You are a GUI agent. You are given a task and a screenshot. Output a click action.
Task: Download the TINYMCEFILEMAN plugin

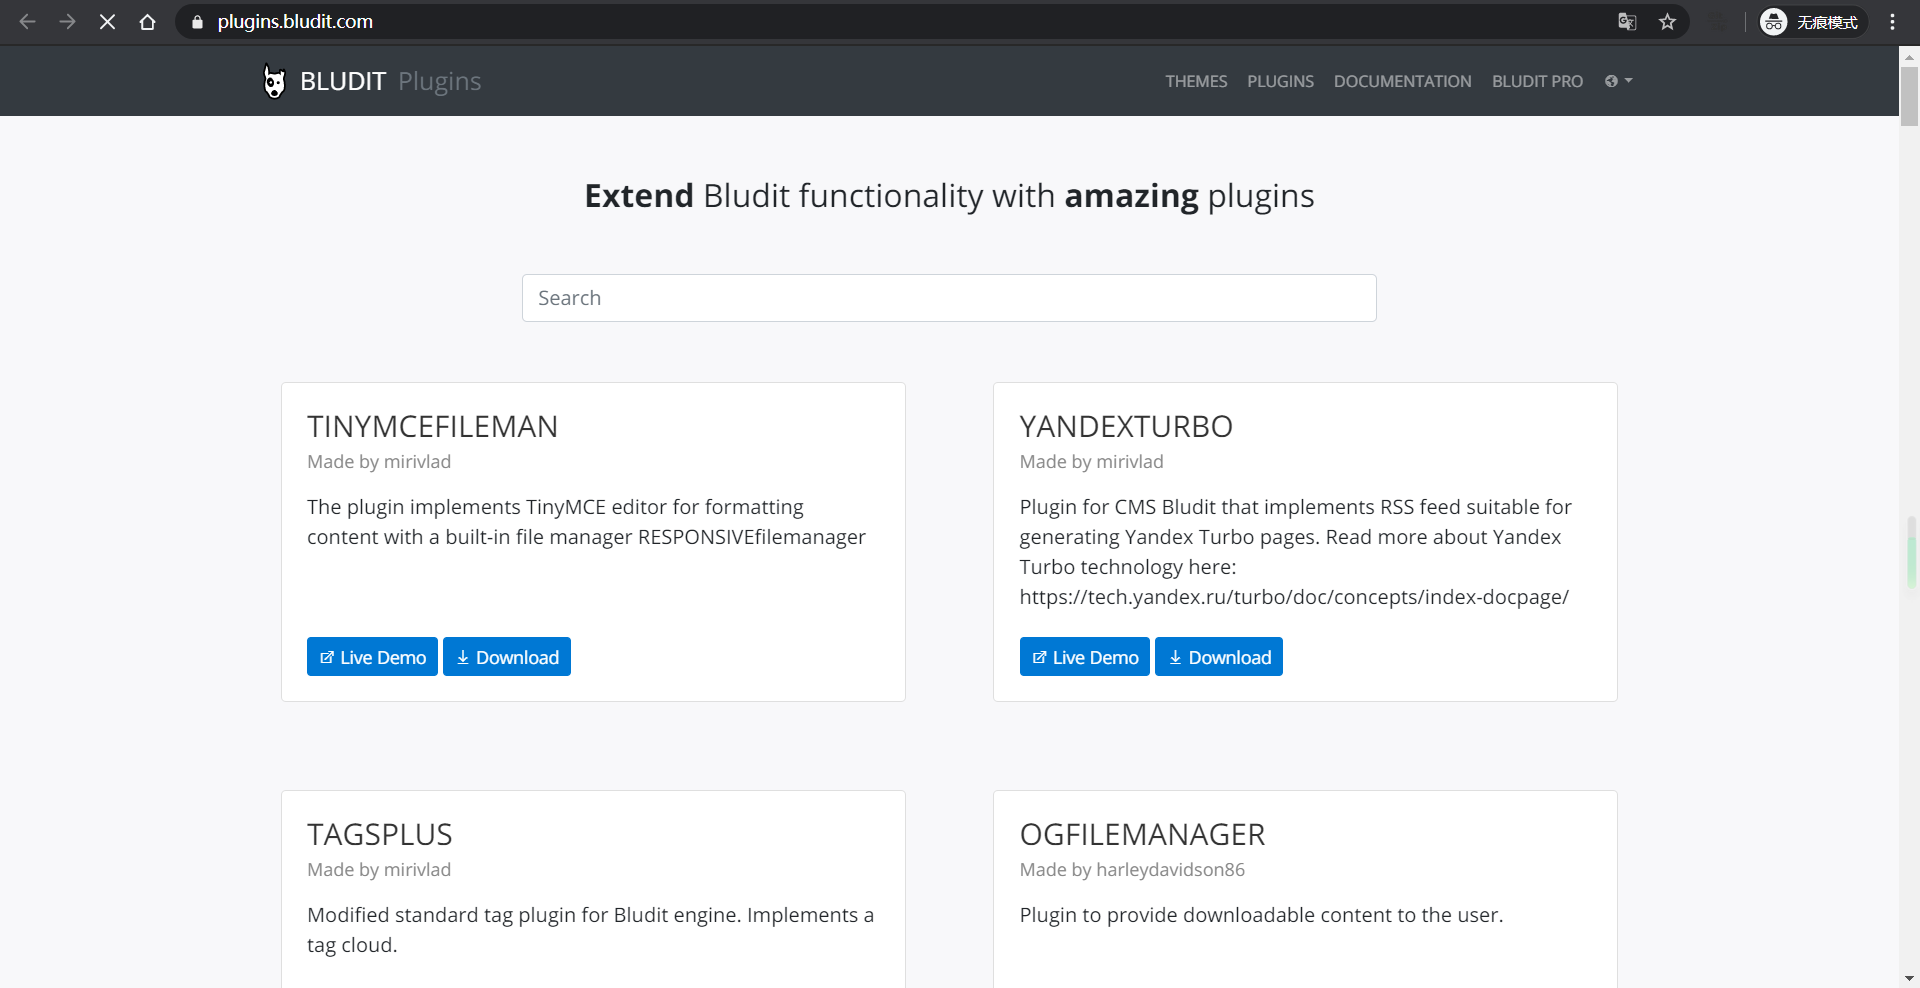click(507, 657)
